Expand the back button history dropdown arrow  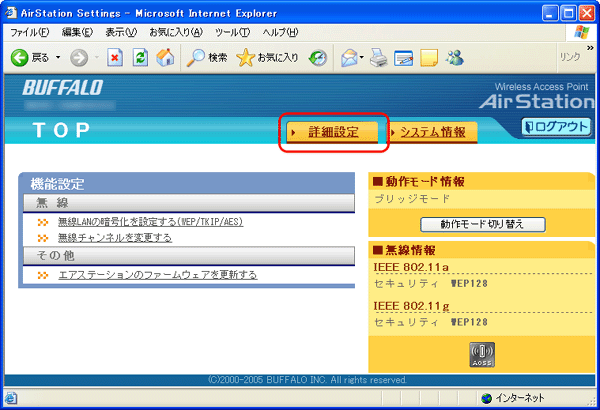coord(59,58)
